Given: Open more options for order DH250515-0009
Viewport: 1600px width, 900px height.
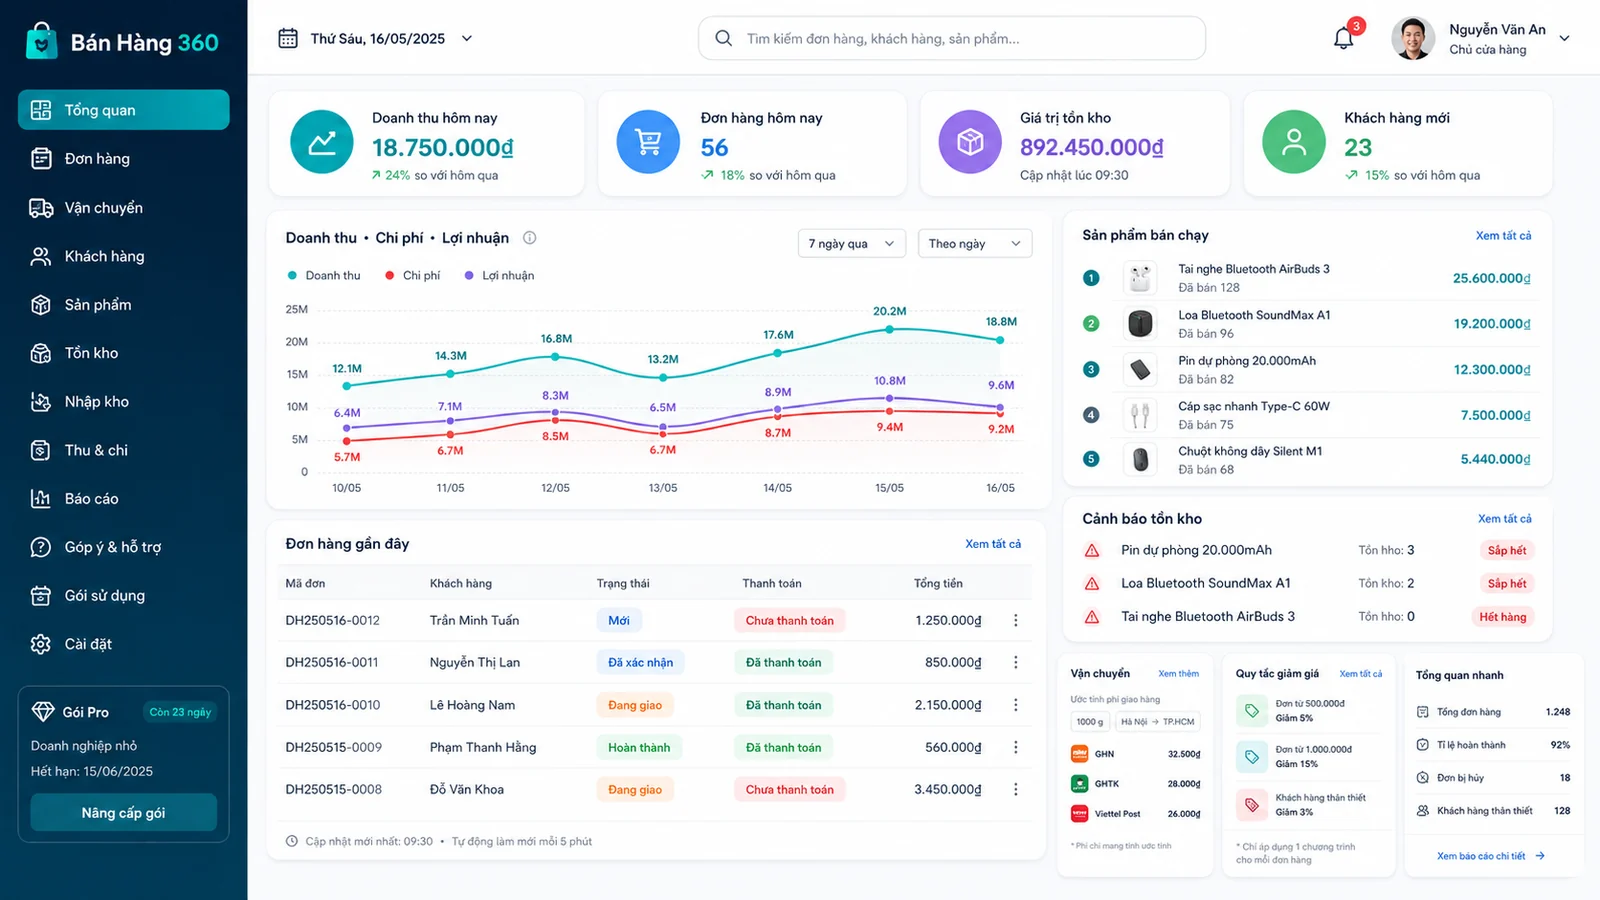Looking at the screenshot, I should (x=1016, y=747).
